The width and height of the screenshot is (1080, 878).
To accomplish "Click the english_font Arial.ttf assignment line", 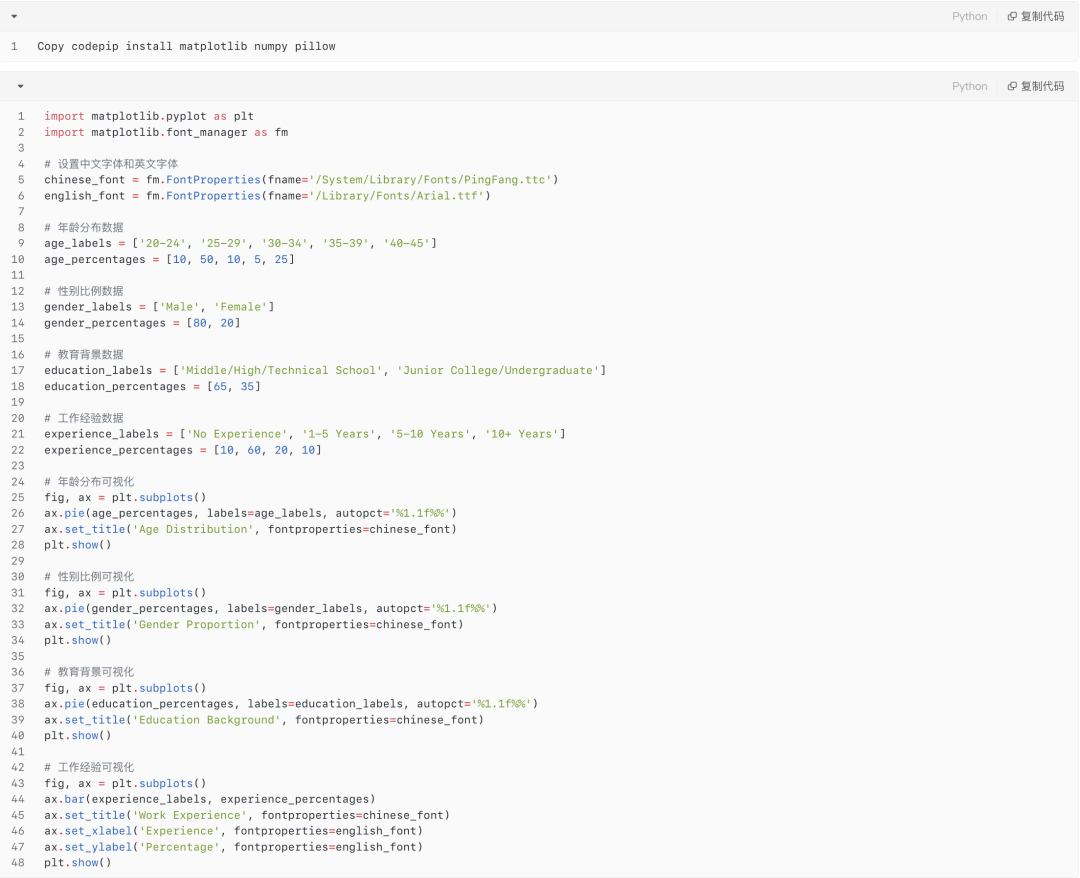I will point(267,196).
